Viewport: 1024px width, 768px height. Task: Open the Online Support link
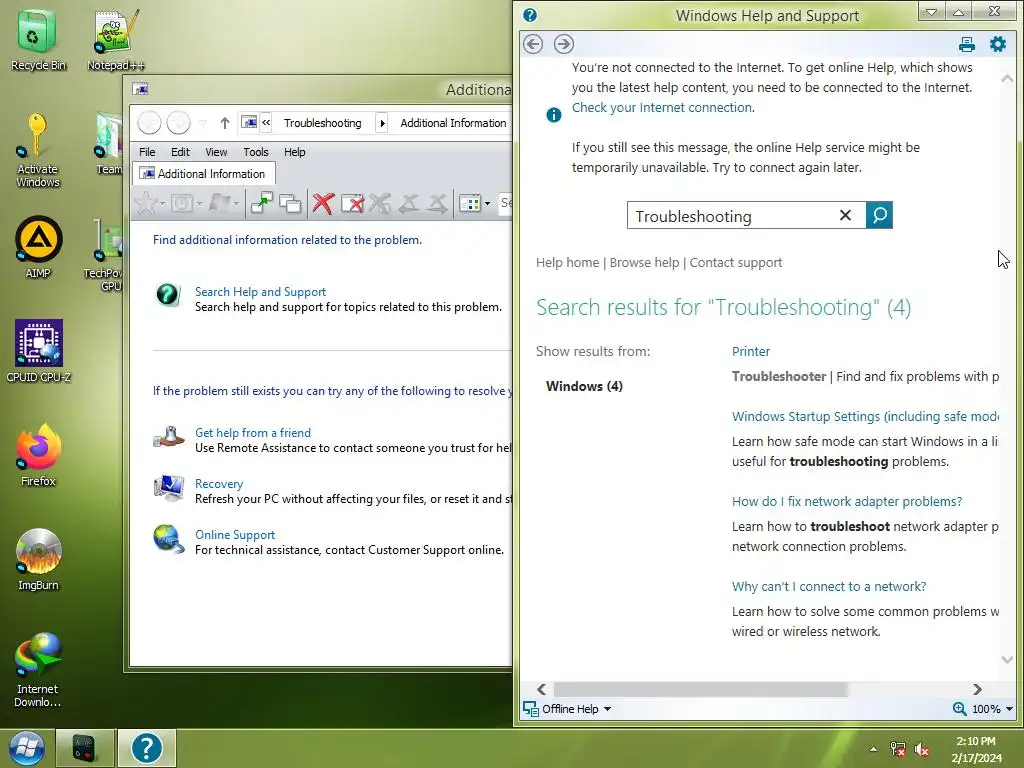235,534
